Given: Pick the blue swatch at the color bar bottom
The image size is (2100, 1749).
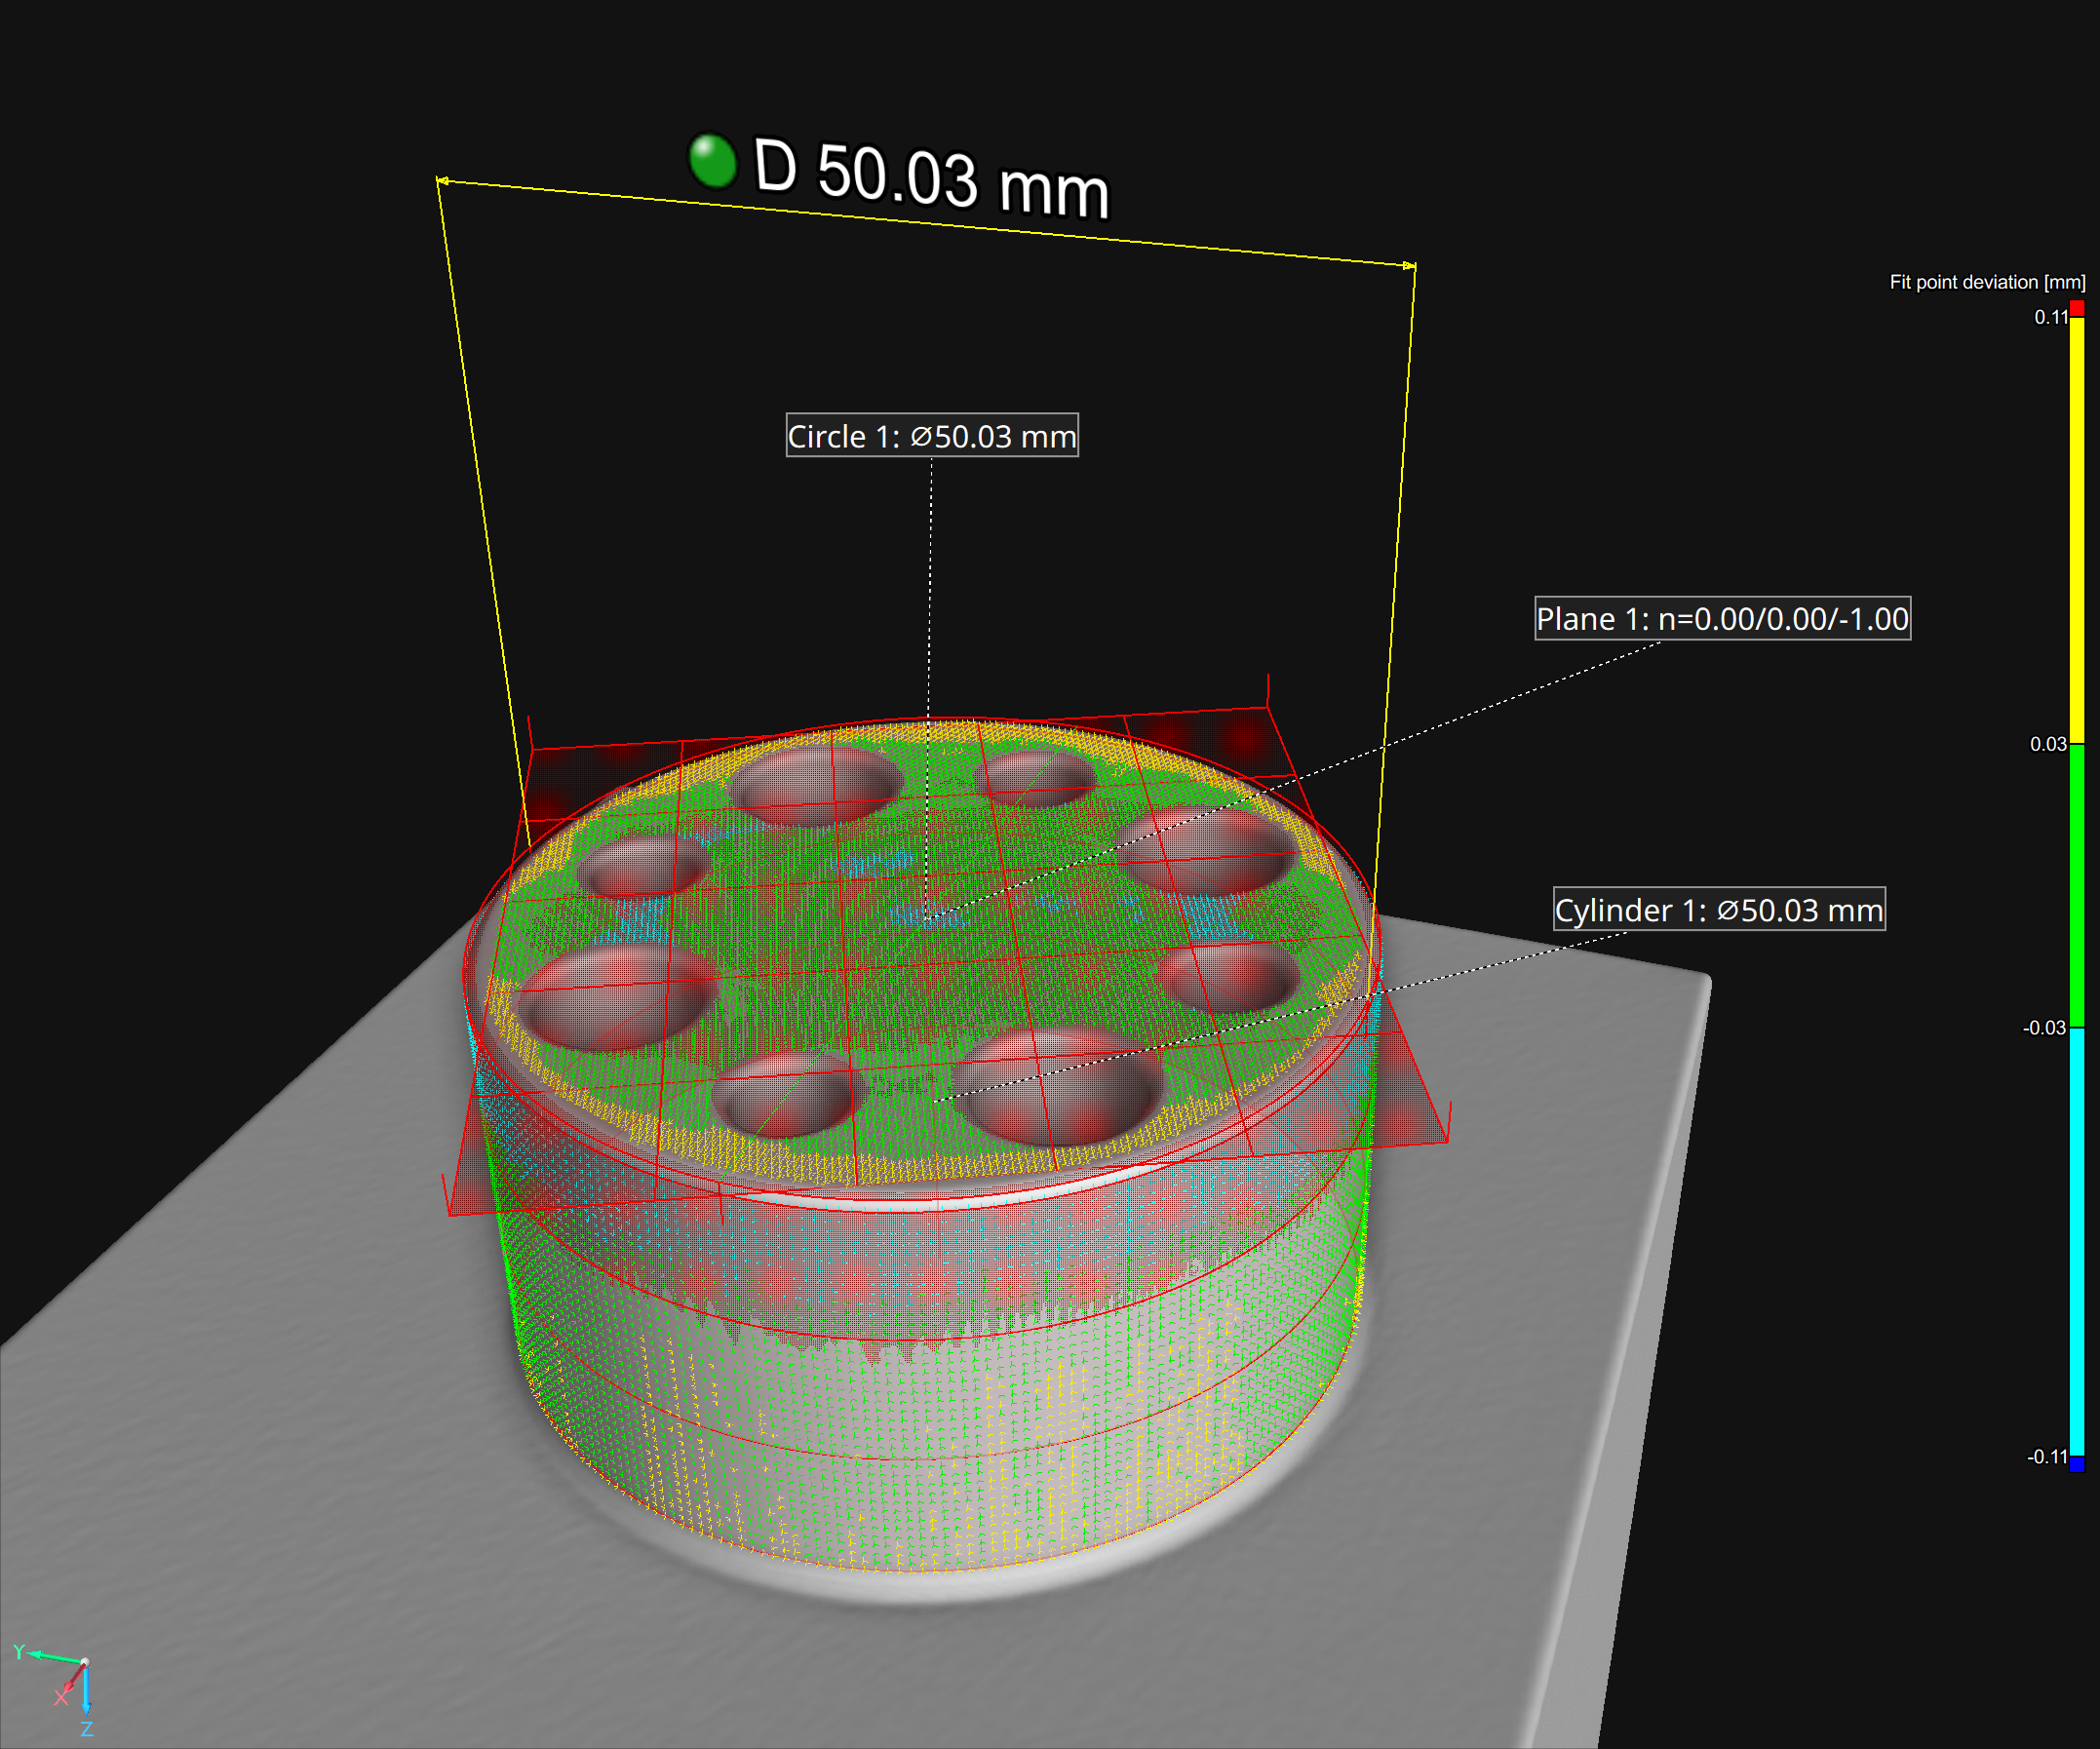Looking at the screenshot, I should 2077,1464.
